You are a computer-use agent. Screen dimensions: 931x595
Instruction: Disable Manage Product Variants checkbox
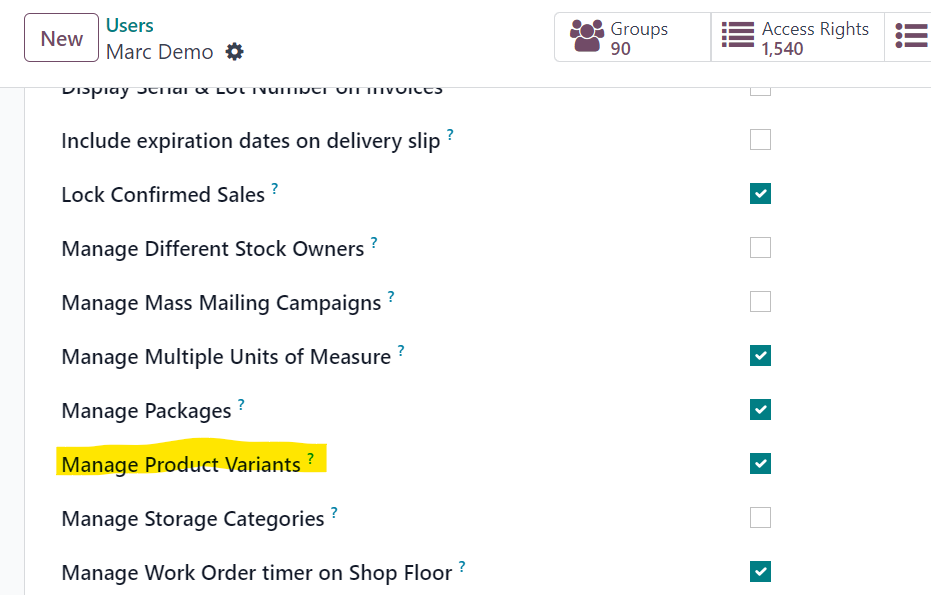(x=760, y=464)
